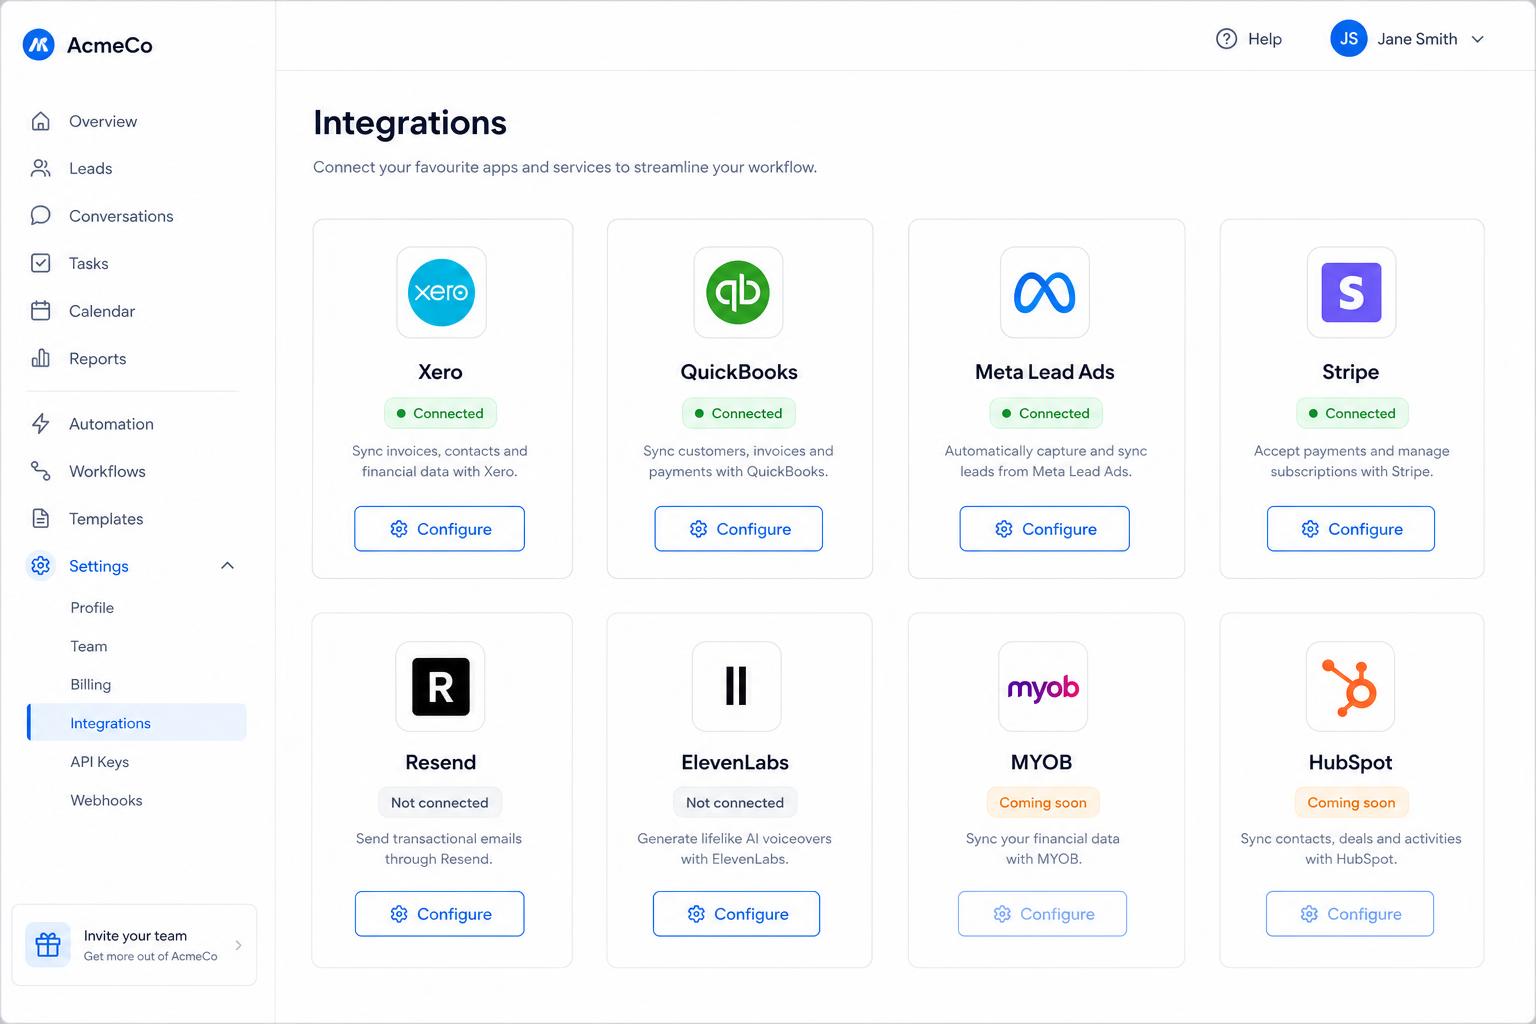1536x1024 pixels.
Task: Click Resend's Not connected badge
Action: (440, 802)
